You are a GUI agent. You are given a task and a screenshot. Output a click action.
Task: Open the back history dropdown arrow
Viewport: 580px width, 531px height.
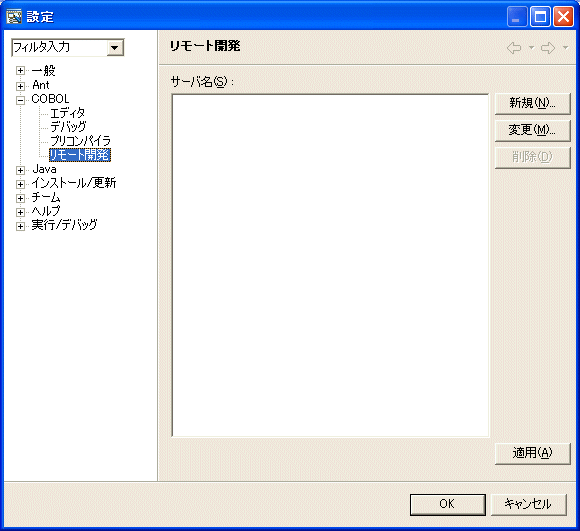click(531, 48)
